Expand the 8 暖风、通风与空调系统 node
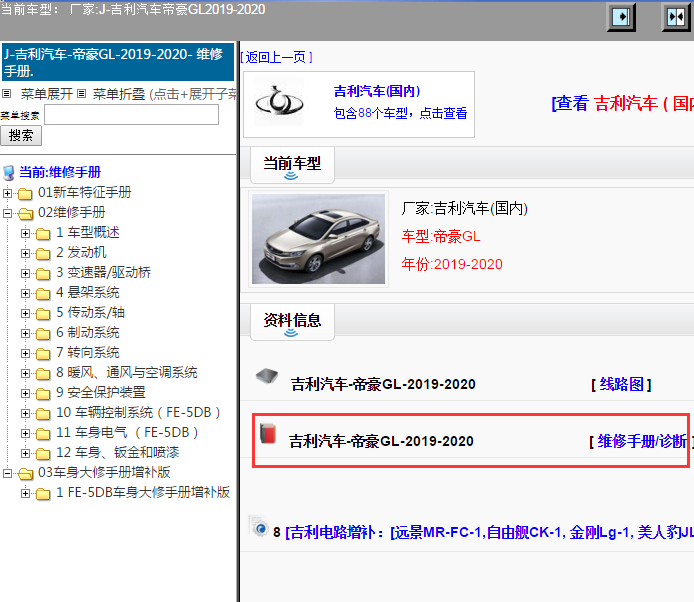 coord(25,374)
